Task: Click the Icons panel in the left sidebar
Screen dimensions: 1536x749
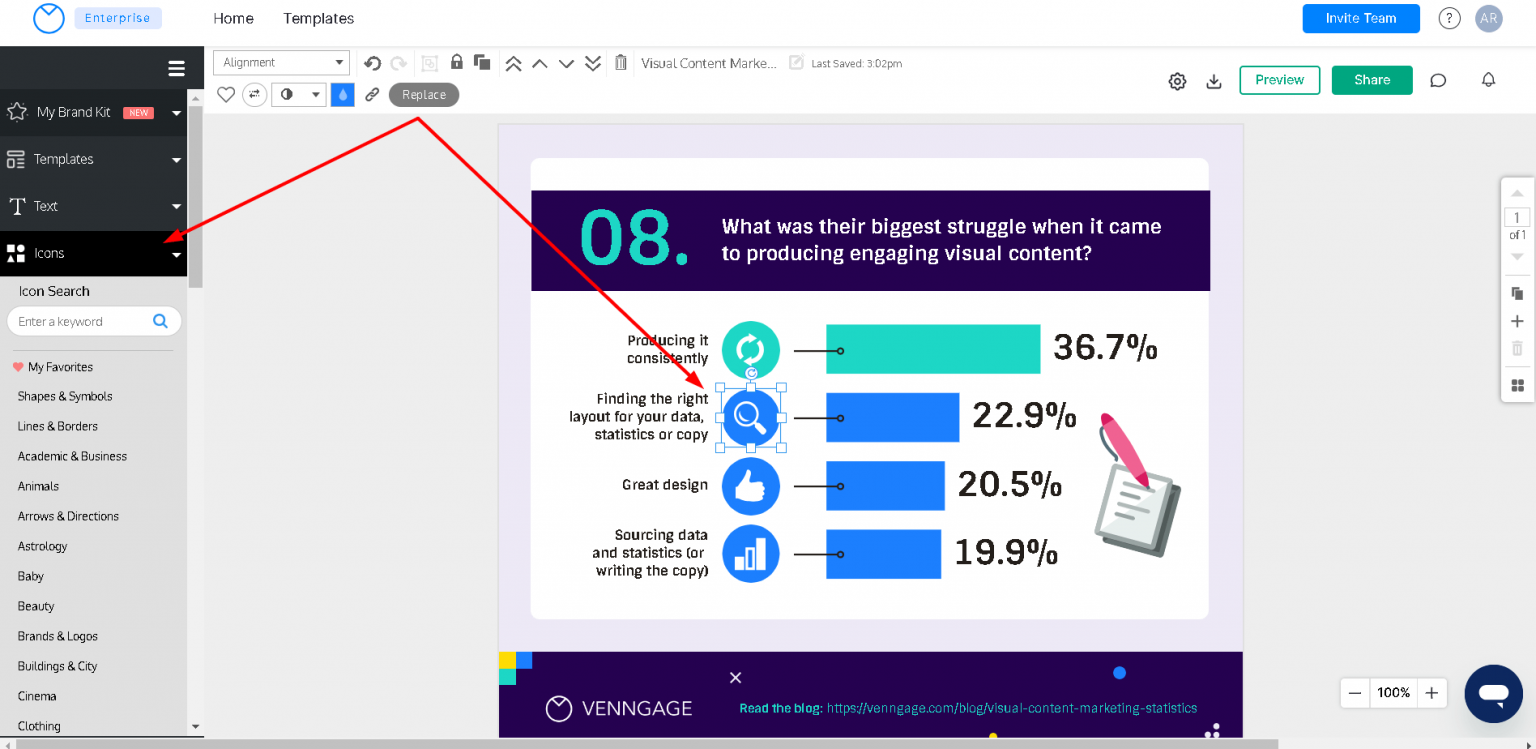Action: point(48,253)
